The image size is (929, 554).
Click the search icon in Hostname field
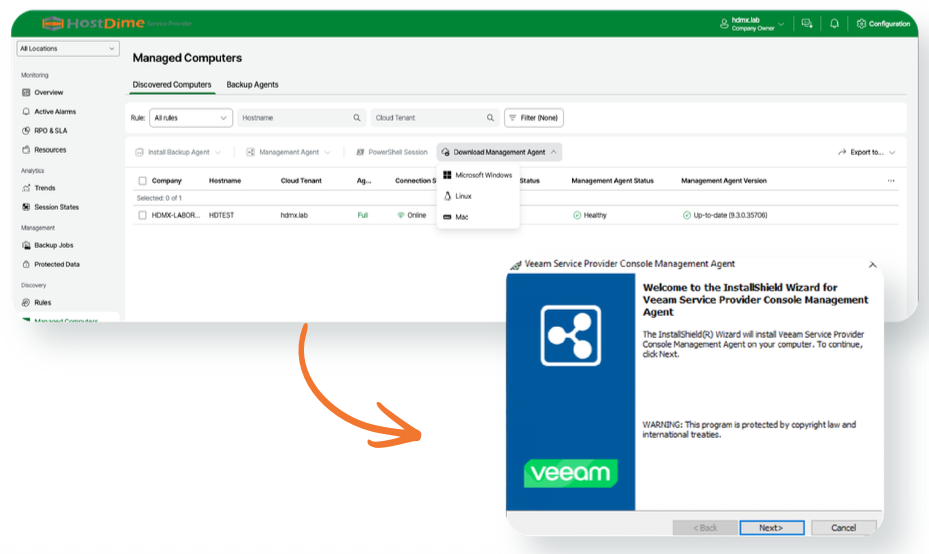click(x=357, y=118)
